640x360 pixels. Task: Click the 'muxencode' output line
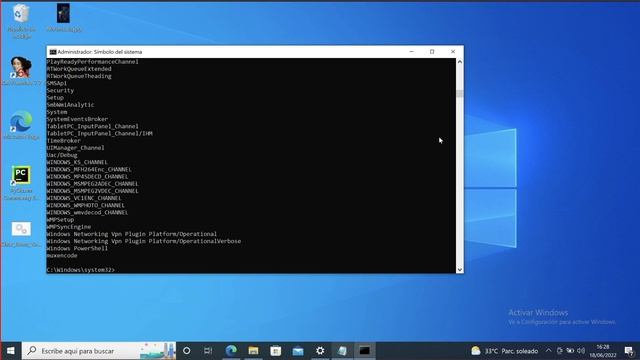coord(62,256)
